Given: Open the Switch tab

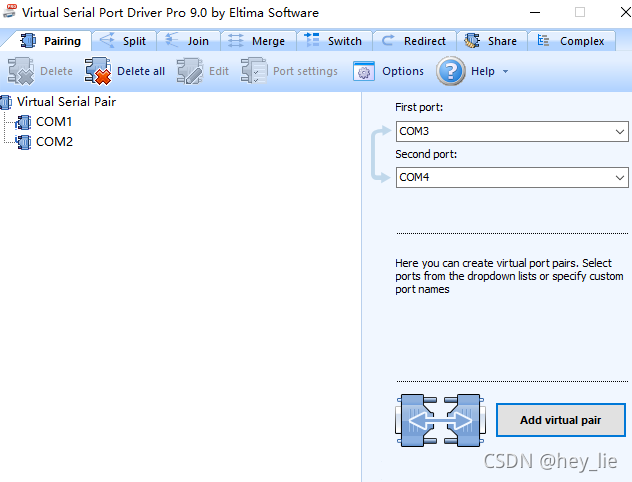Looking at the screenshot, I should pyautogui.click(x=334, y=41).
